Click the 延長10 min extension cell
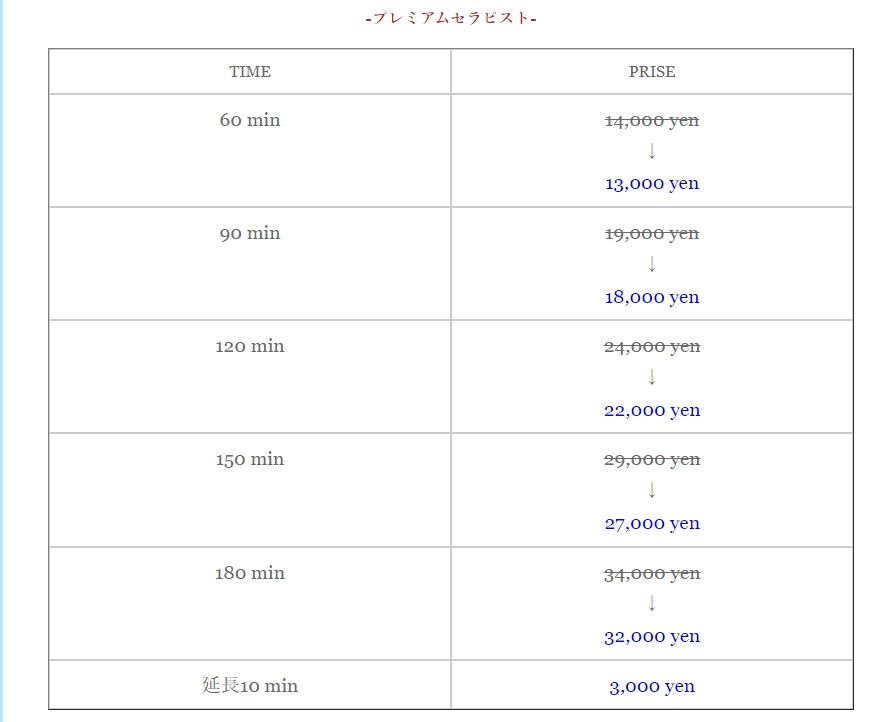Image resolution: width=891 pixels, height=722 pixels. click(x=250, y=685)
